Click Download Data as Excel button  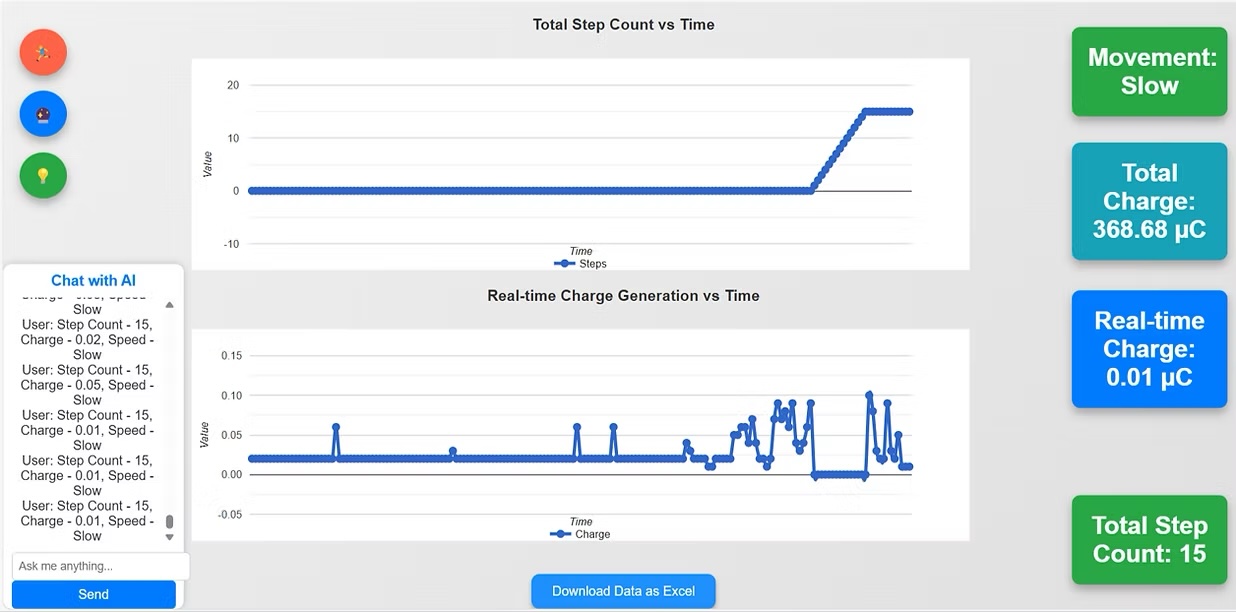tap(623, 591)
